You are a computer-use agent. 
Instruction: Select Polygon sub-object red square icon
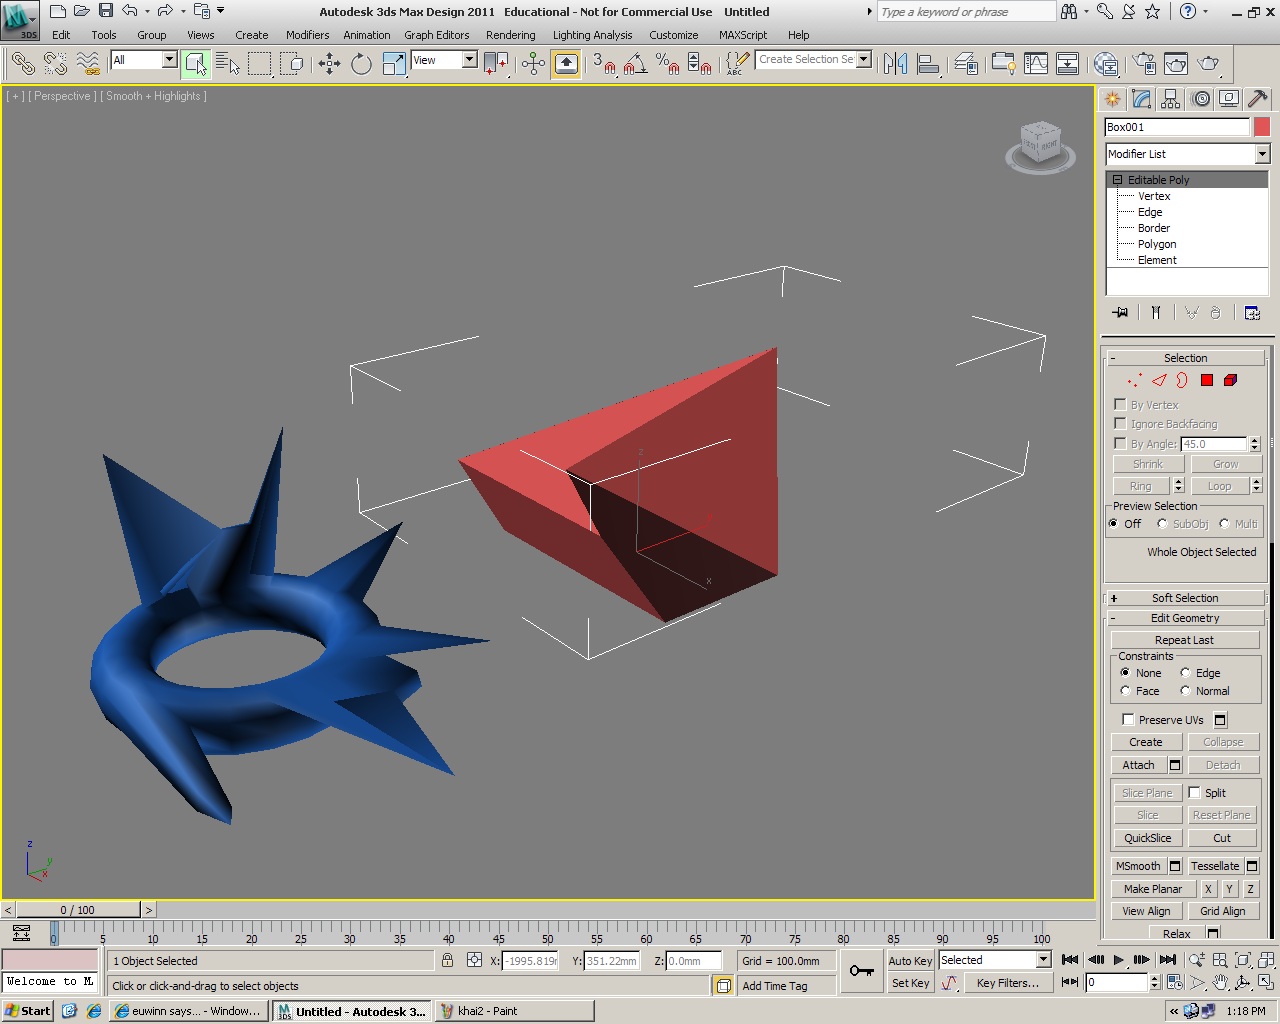[1207, 380]
